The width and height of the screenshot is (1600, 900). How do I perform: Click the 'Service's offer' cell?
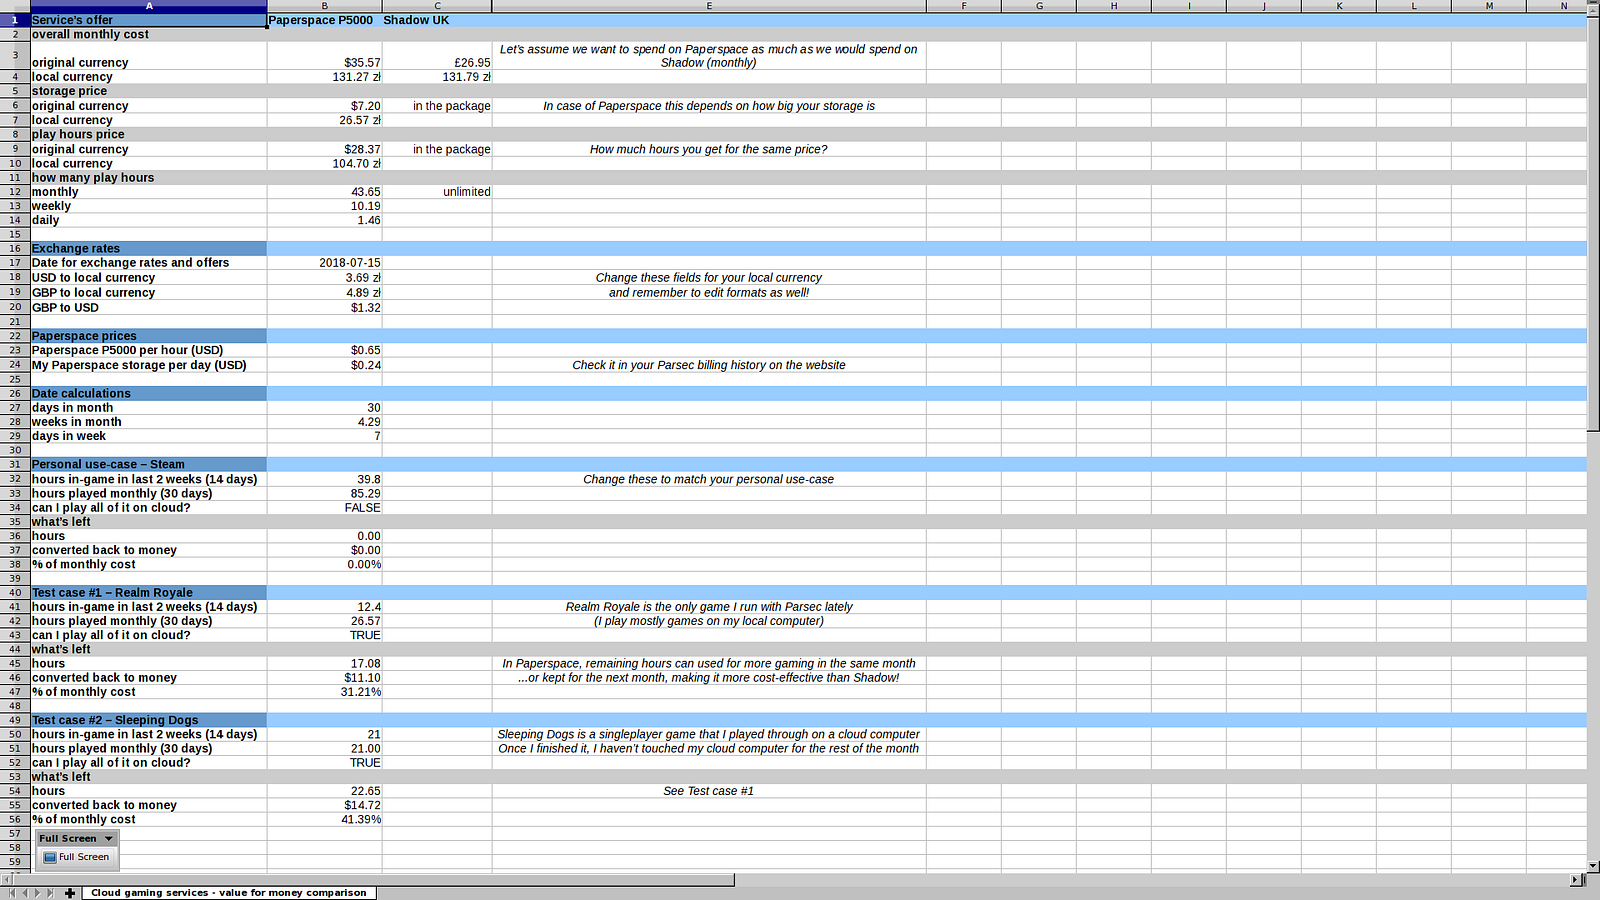point(149,20)
